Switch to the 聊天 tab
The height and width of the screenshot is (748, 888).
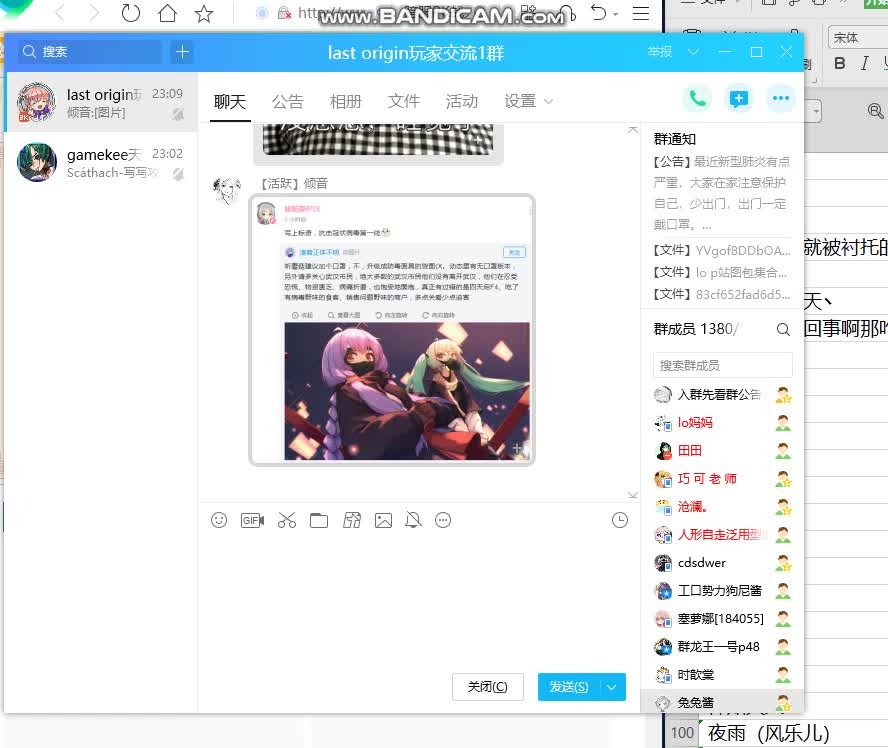(x=230, y=101)
